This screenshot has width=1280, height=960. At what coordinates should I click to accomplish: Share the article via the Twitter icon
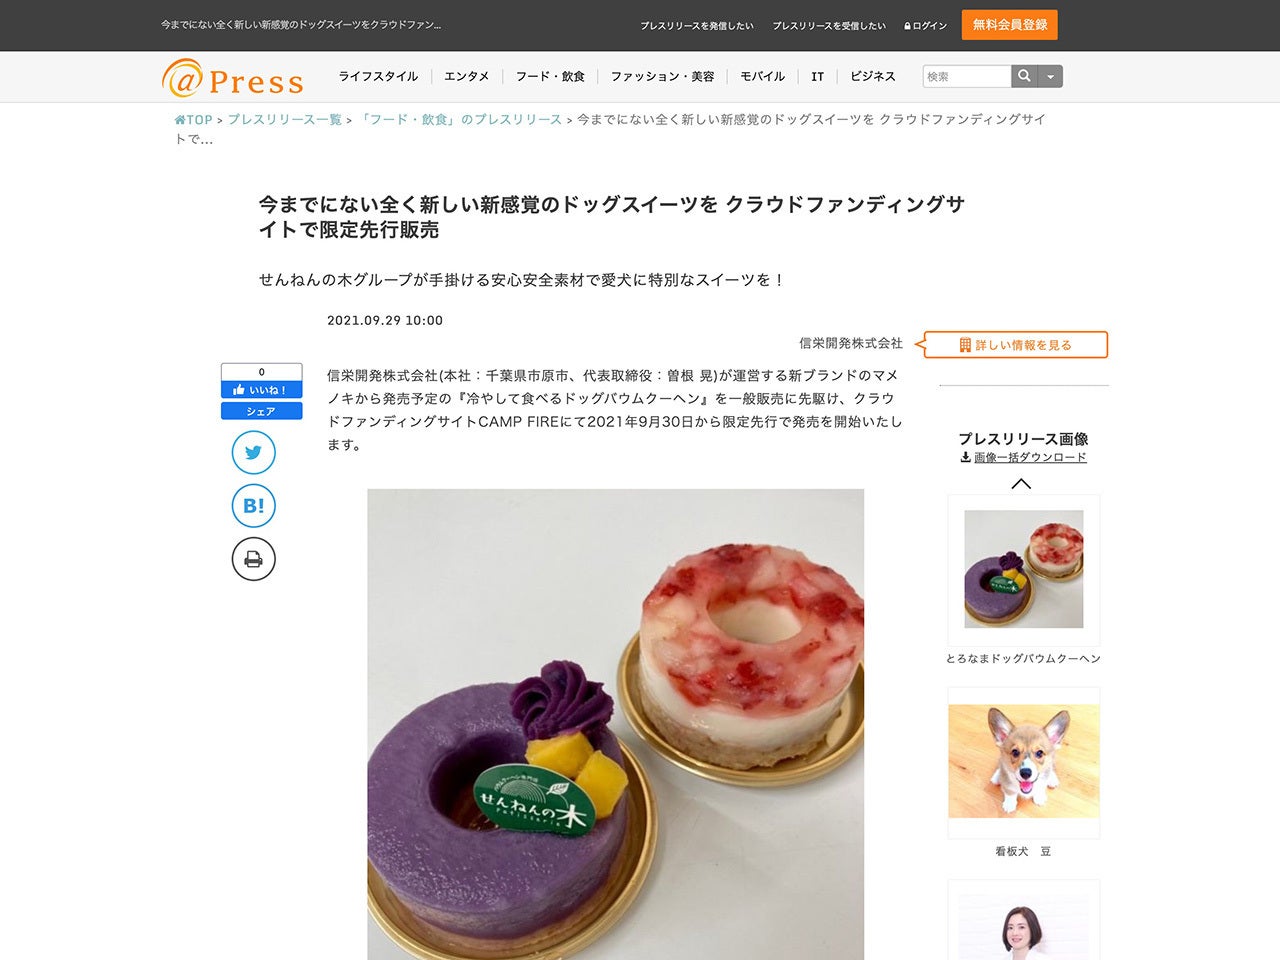point(253,453)
